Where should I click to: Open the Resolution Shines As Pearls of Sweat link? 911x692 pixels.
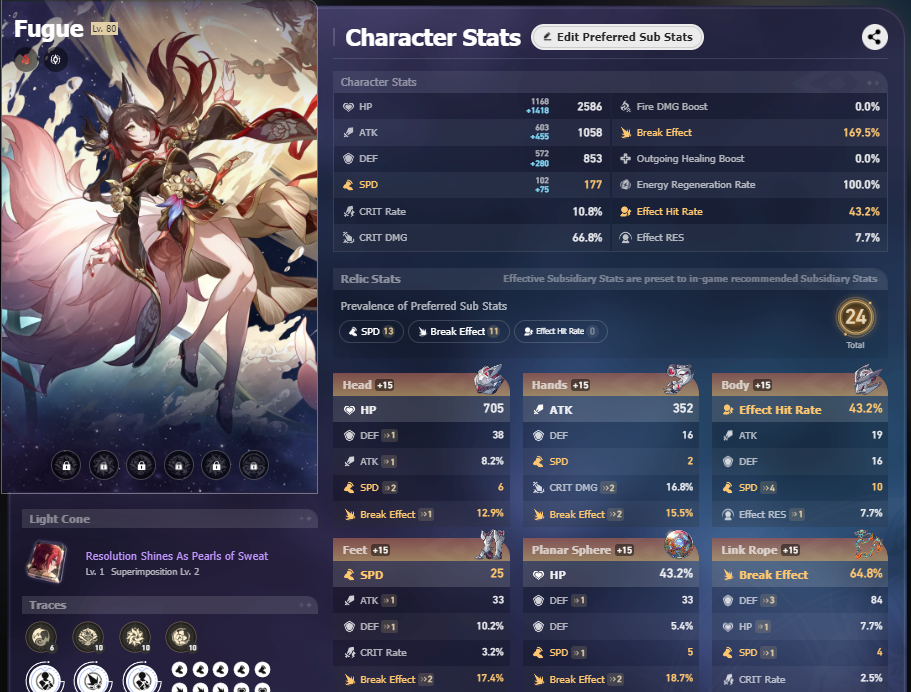[177, 556]
